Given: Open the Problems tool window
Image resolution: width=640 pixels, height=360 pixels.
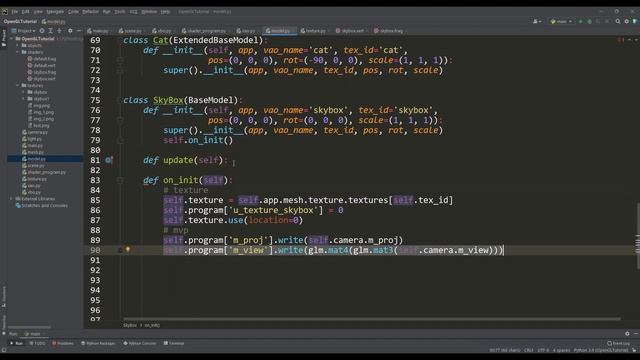Looking at the screenshot, I should point(63,343).
